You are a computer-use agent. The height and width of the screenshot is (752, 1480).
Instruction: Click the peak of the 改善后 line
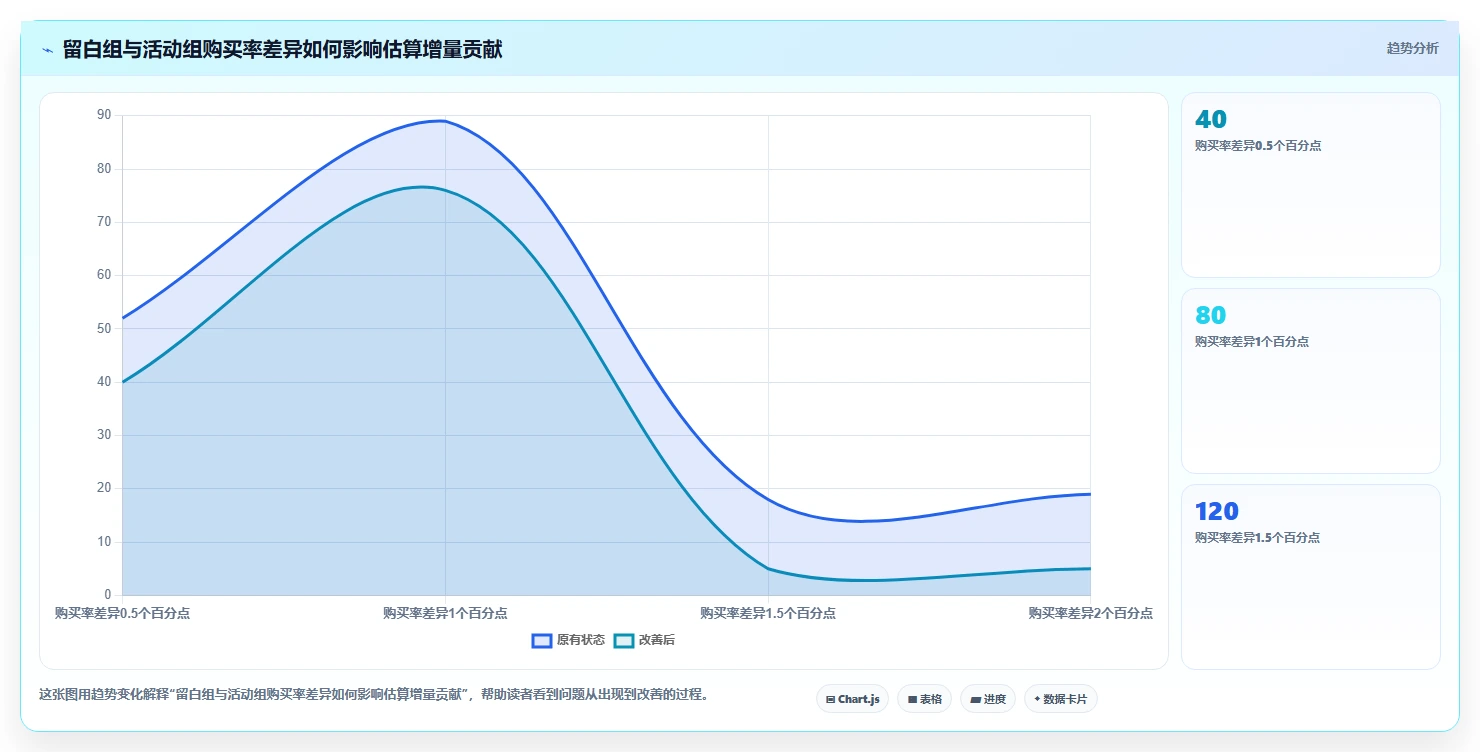[x=424, y=187]
